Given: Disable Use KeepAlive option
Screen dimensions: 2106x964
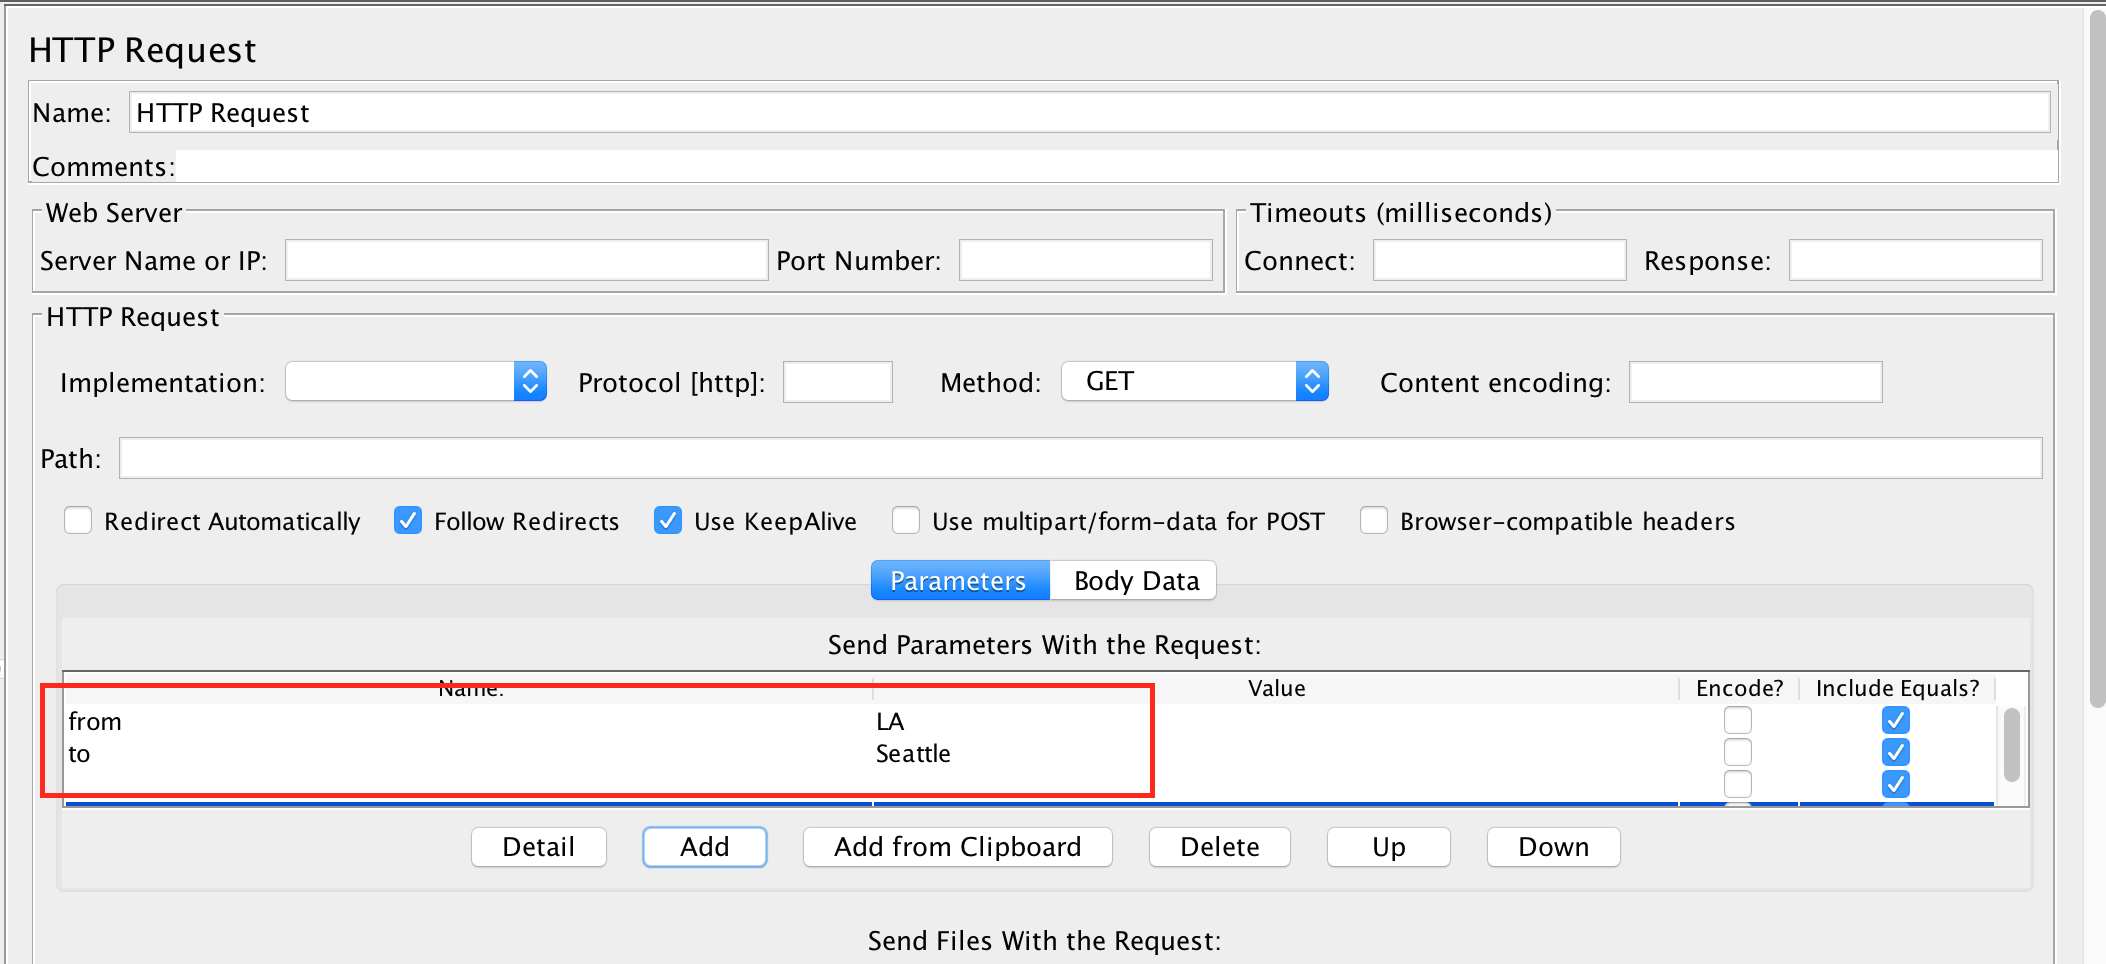Looking at the screenshot, I should 668,521.
